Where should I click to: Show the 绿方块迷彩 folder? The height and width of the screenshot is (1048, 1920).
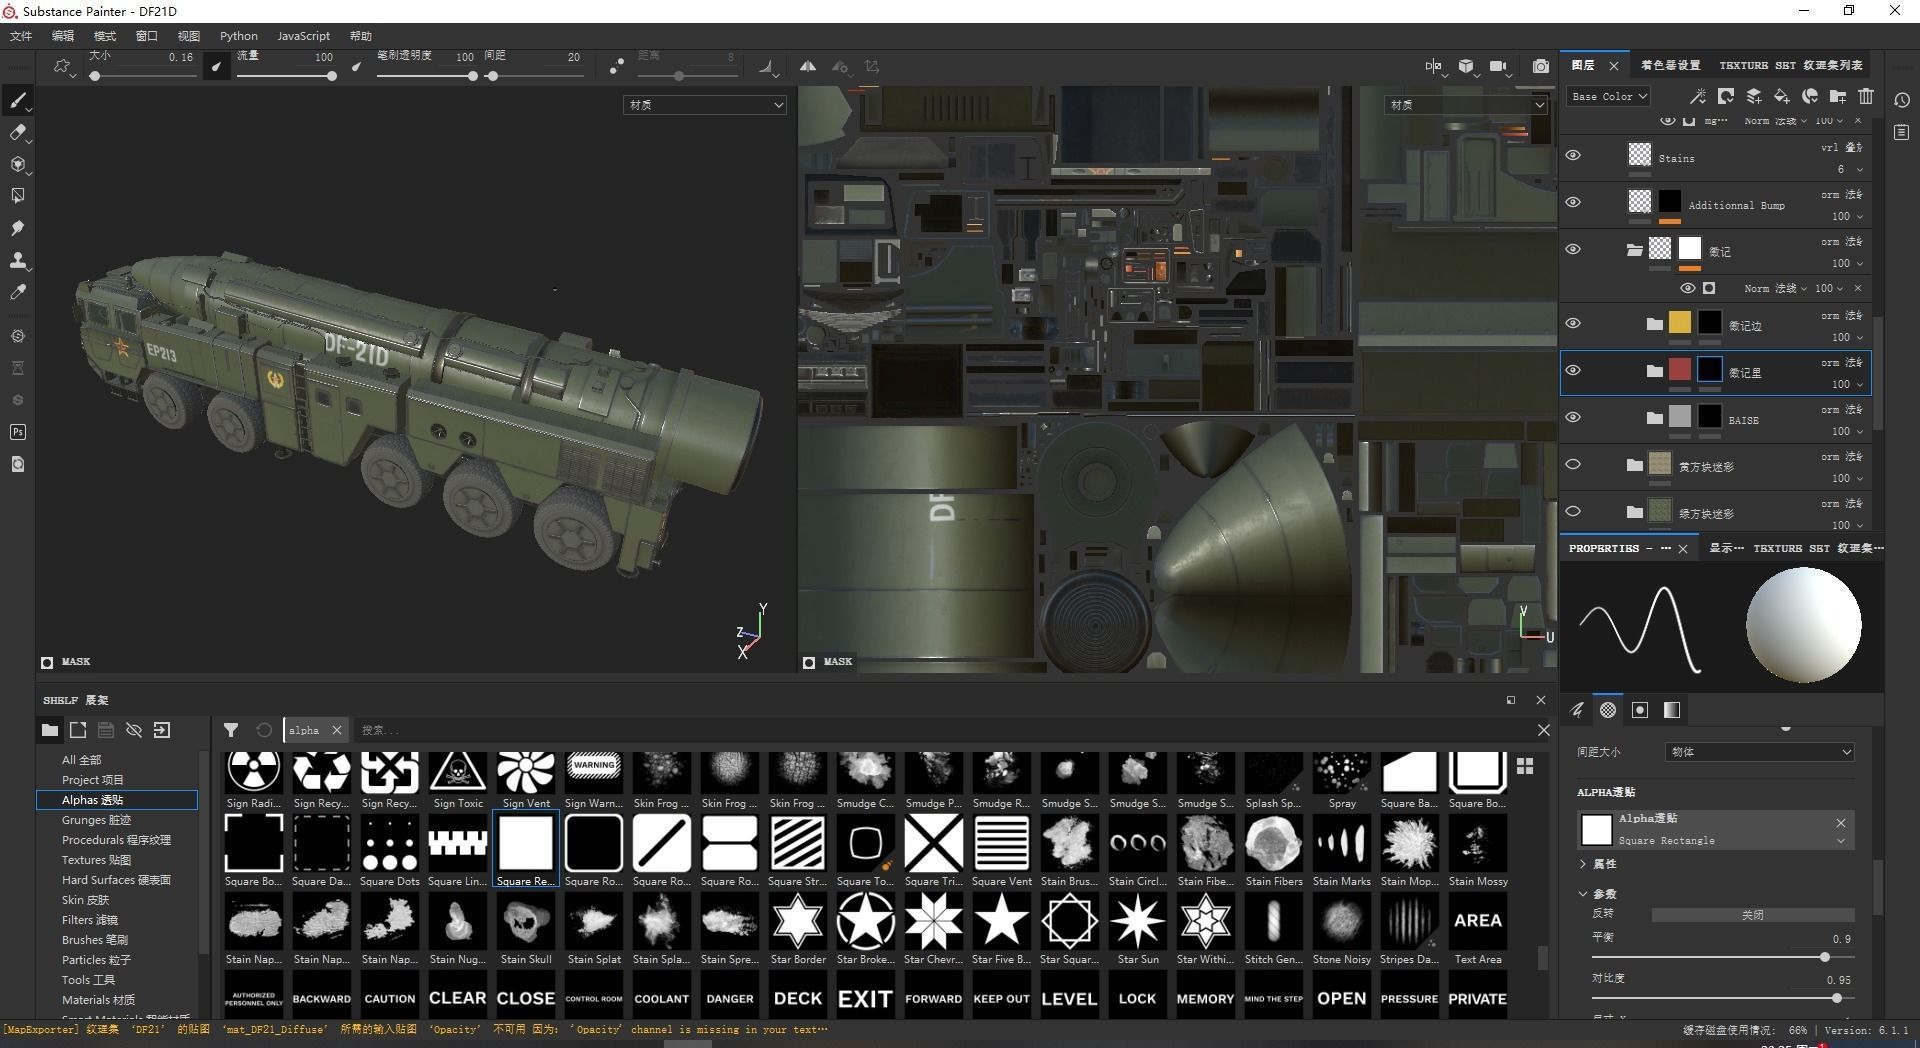(1573, 511)
